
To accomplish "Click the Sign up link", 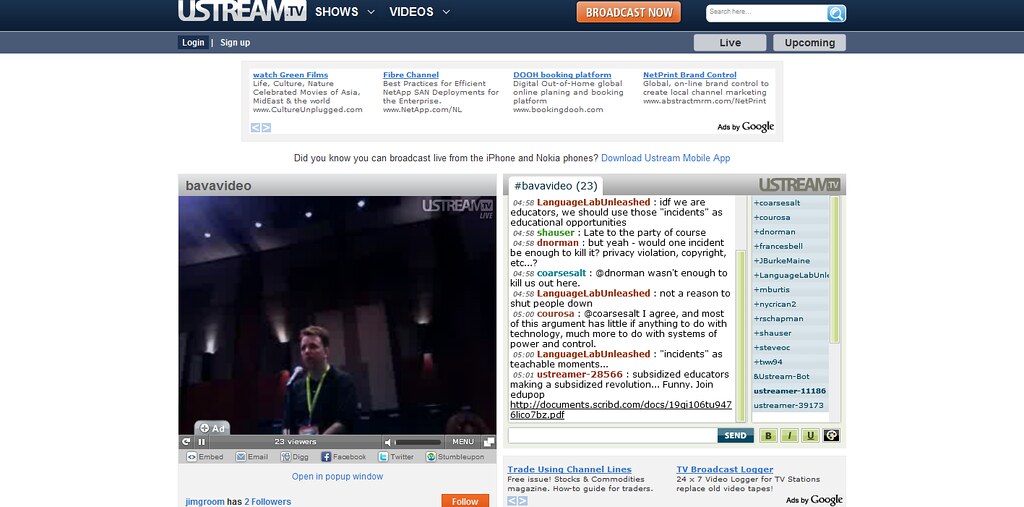I will 235,42.
